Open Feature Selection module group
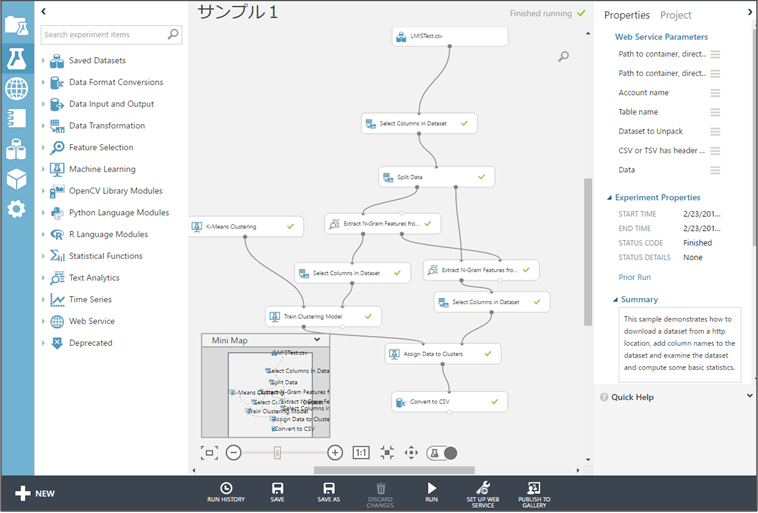This screenshot has height=513, width=758. point(101,147)
